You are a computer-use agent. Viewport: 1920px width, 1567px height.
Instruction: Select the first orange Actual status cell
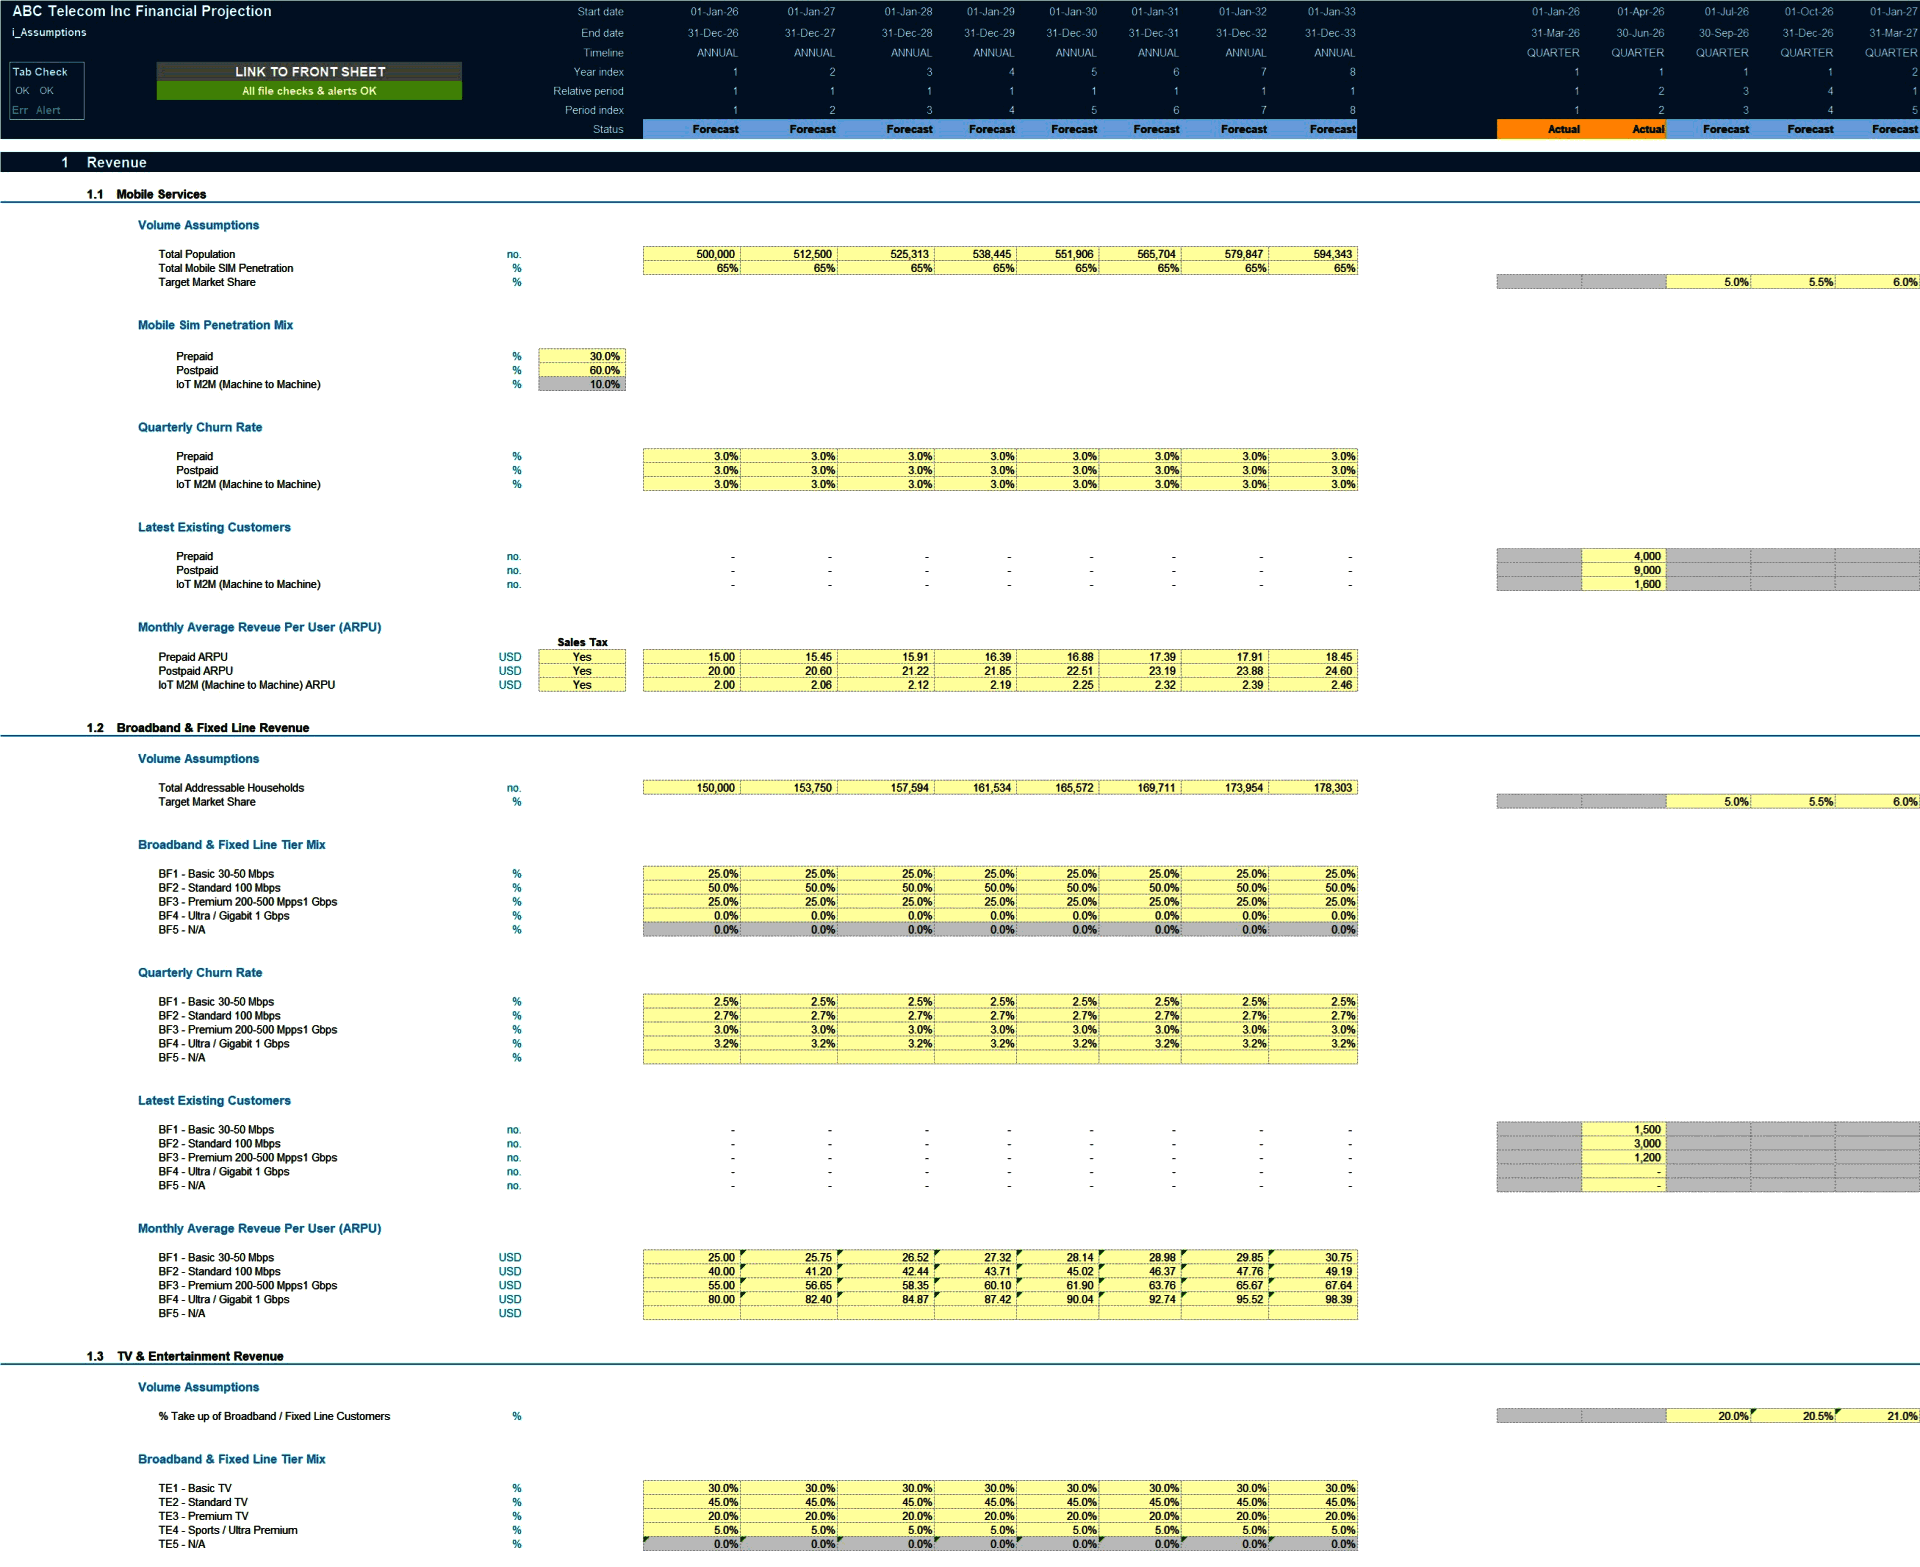pyautogui.click(x=1563, y=129)
